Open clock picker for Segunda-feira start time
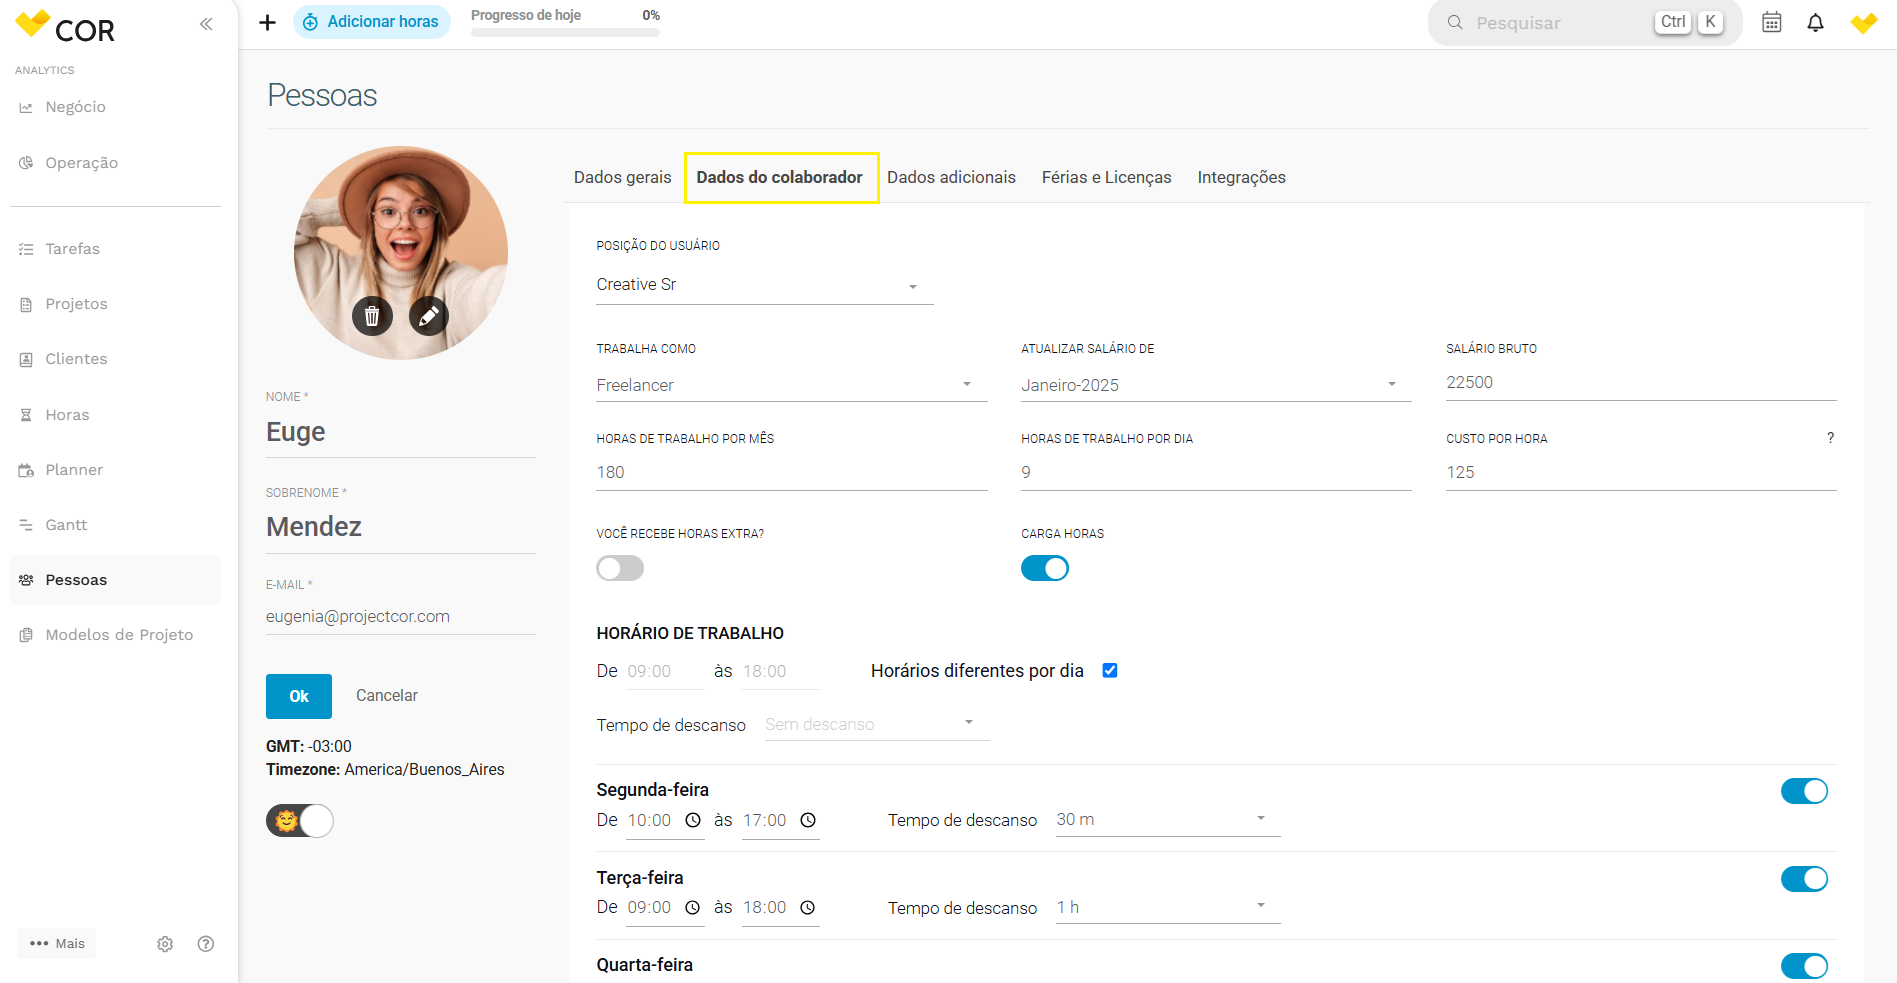Screen dimensions: 1897x983 (x=693, y=820)
